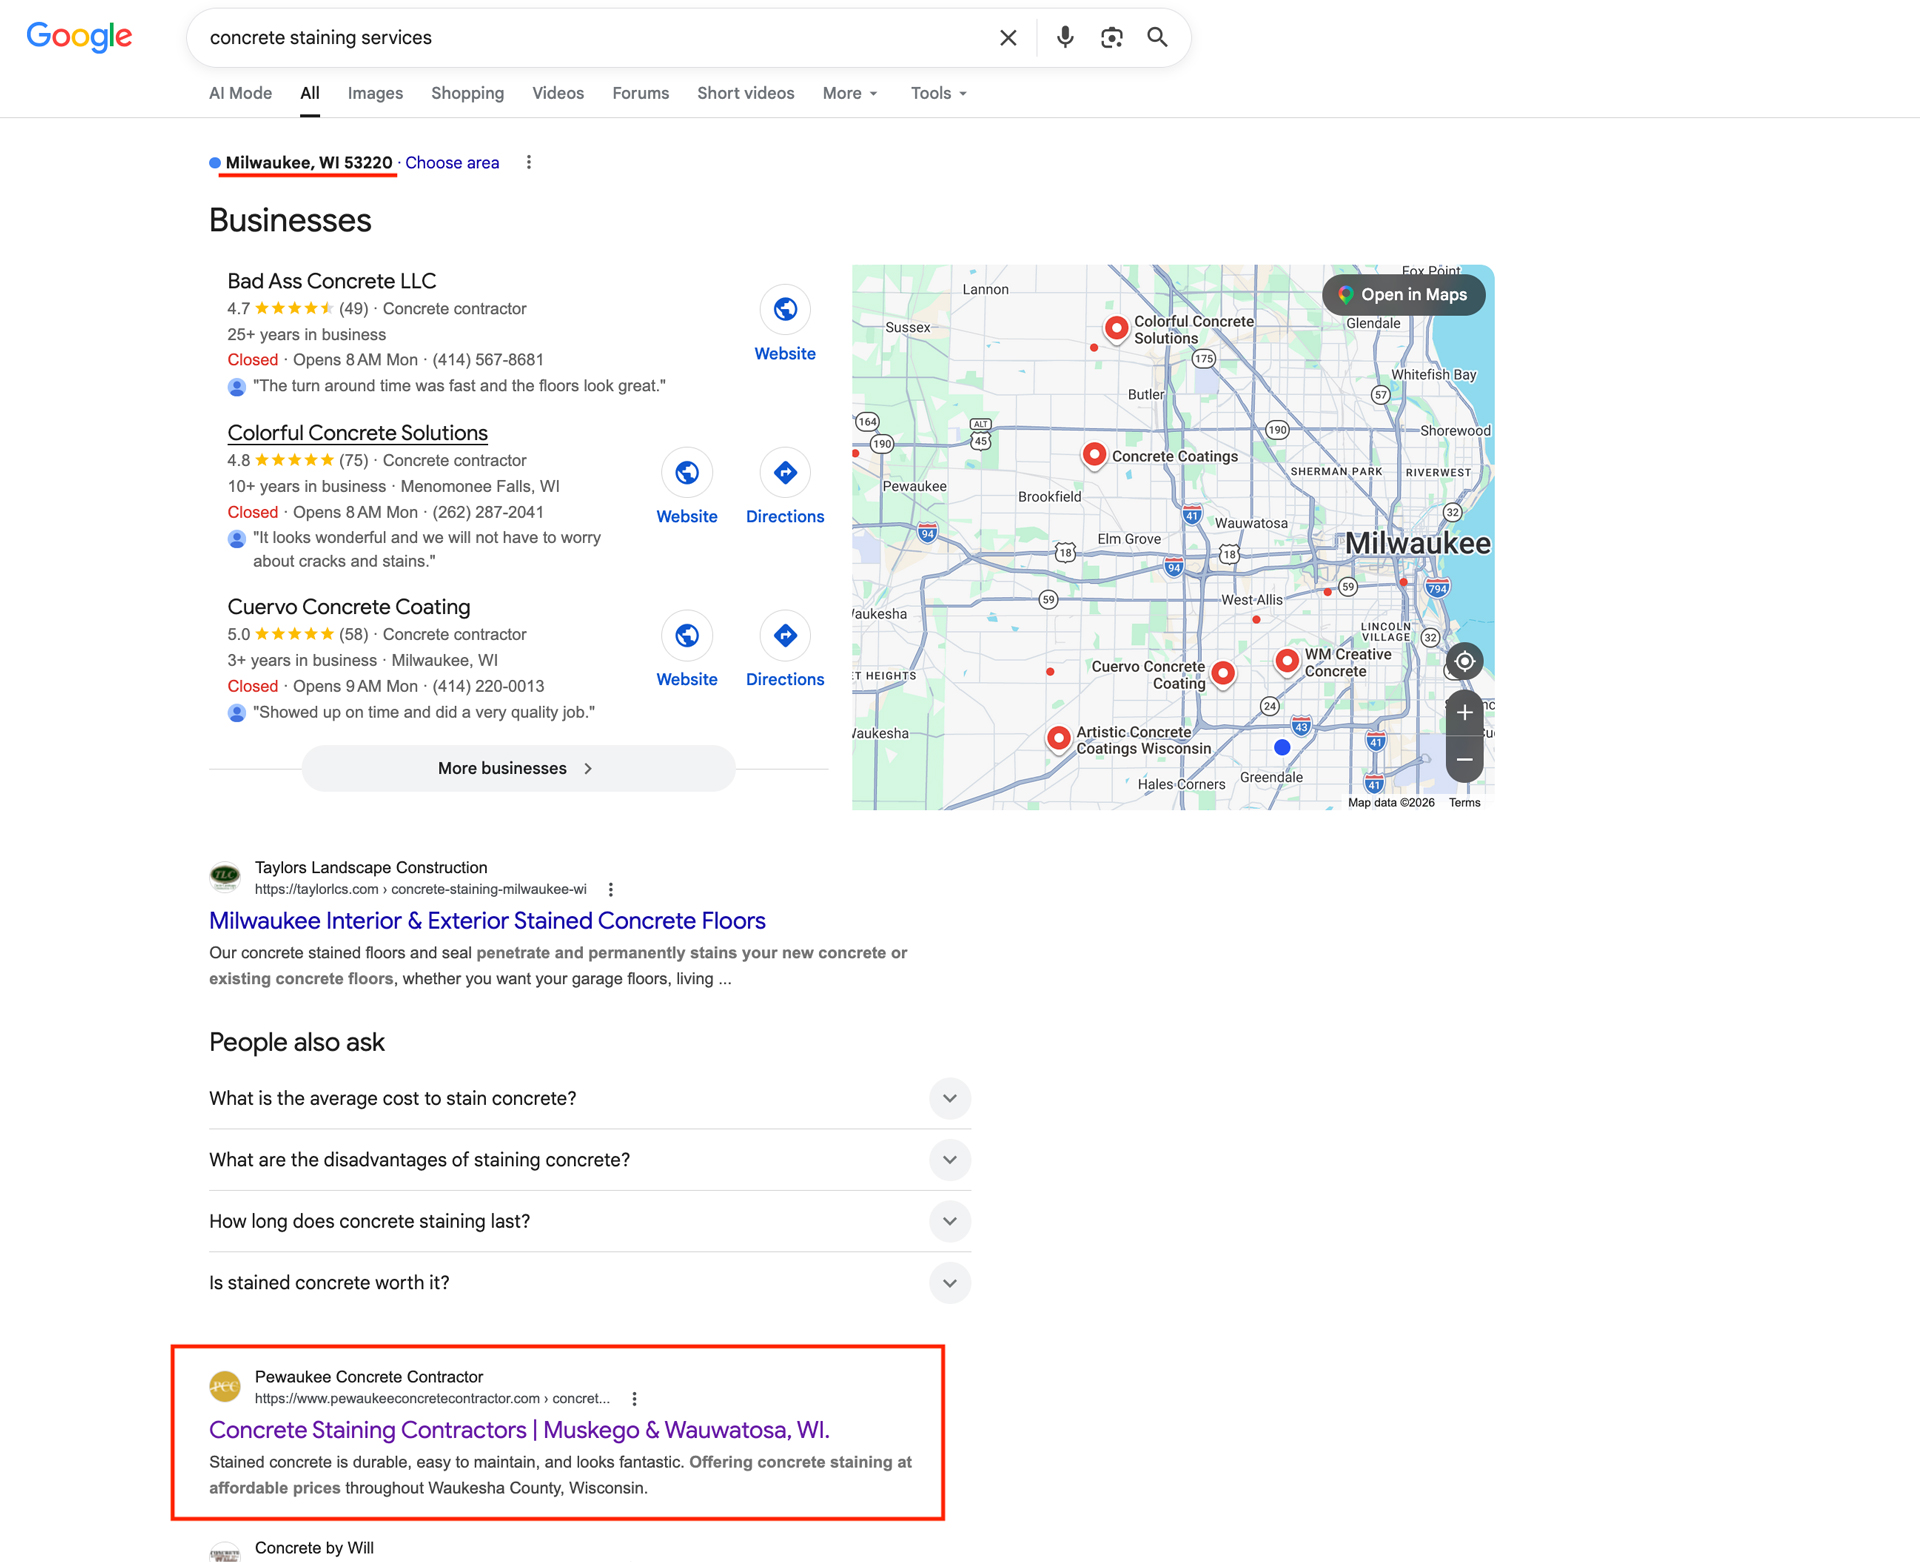Click the pewaukeeconcretecontractor.com URL text

[432, 1399]
